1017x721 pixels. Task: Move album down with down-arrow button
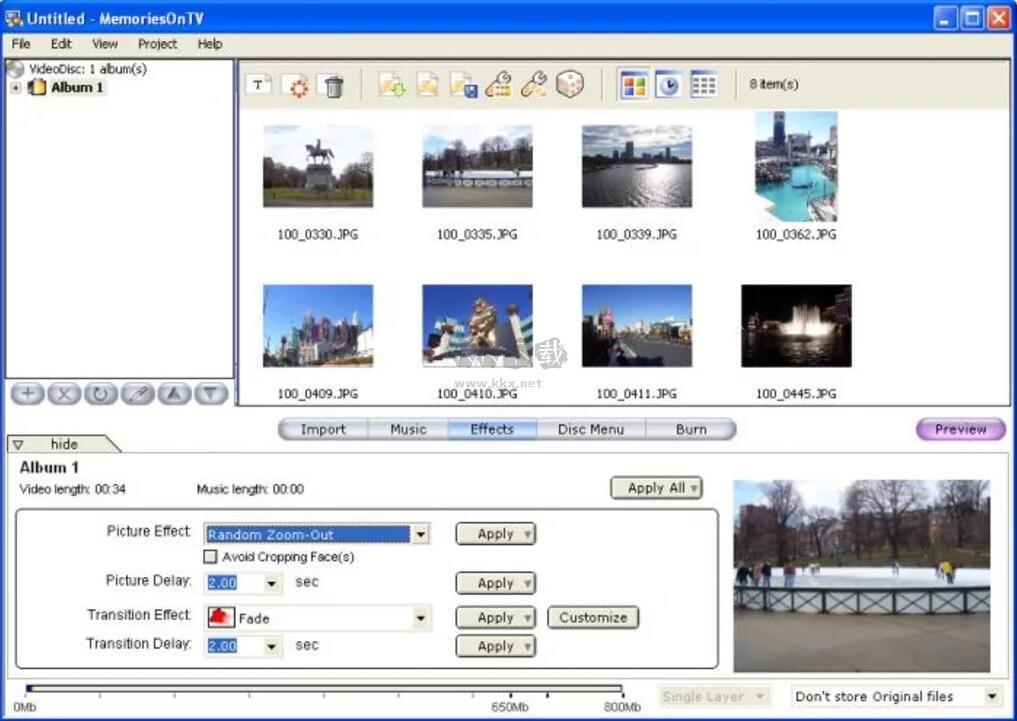pyautogui.click(x=210, y=394)
